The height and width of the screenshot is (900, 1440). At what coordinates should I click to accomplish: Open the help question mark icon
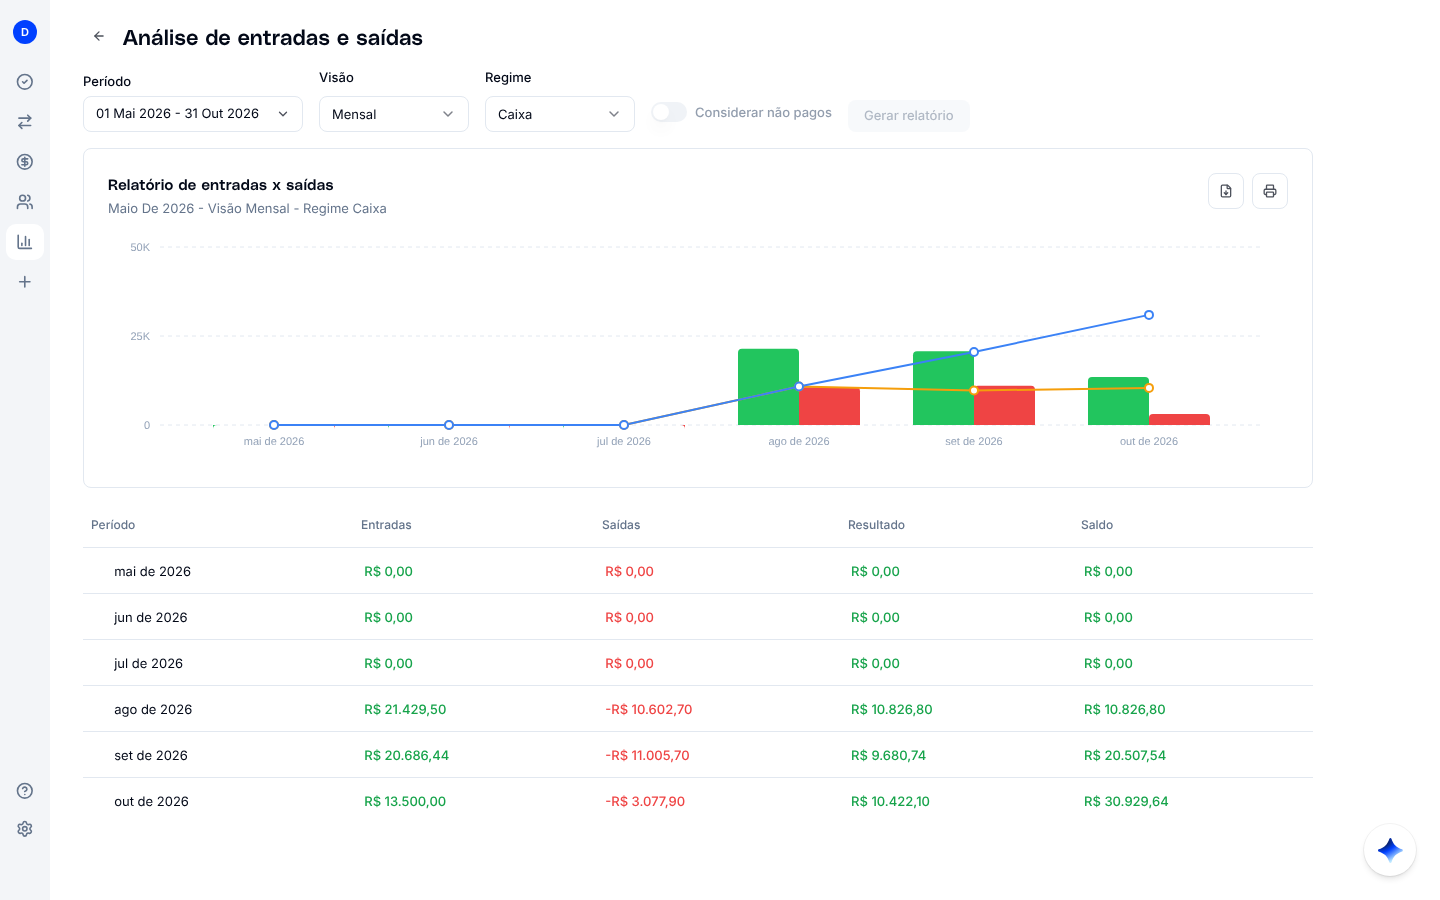tap(25, 791)
